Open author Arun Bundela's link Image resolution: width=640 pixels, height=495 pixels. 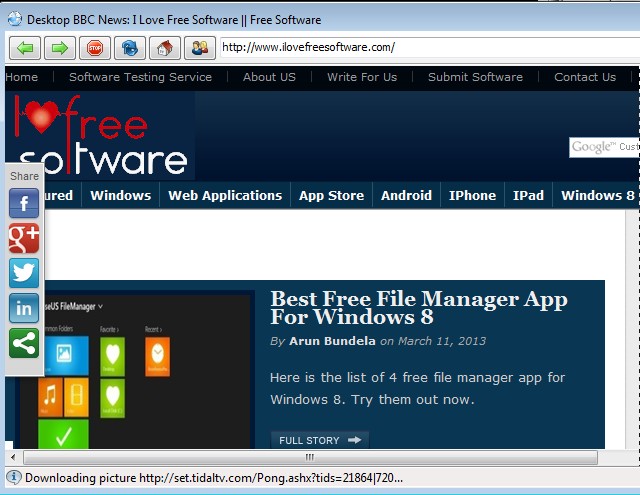pyautogui.click(x=332, y=341)
